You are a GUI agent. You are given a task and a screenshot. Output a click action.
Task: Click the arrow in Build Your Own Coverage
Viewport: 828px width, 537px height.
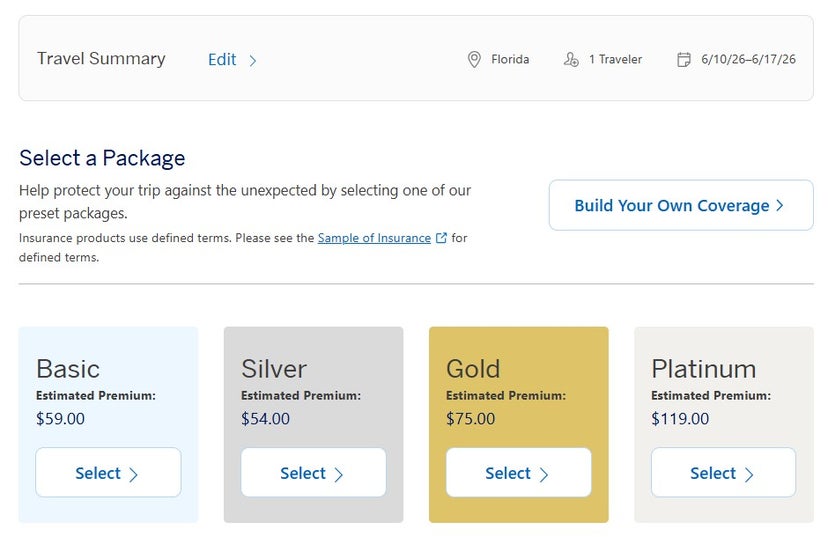(780, 206)
